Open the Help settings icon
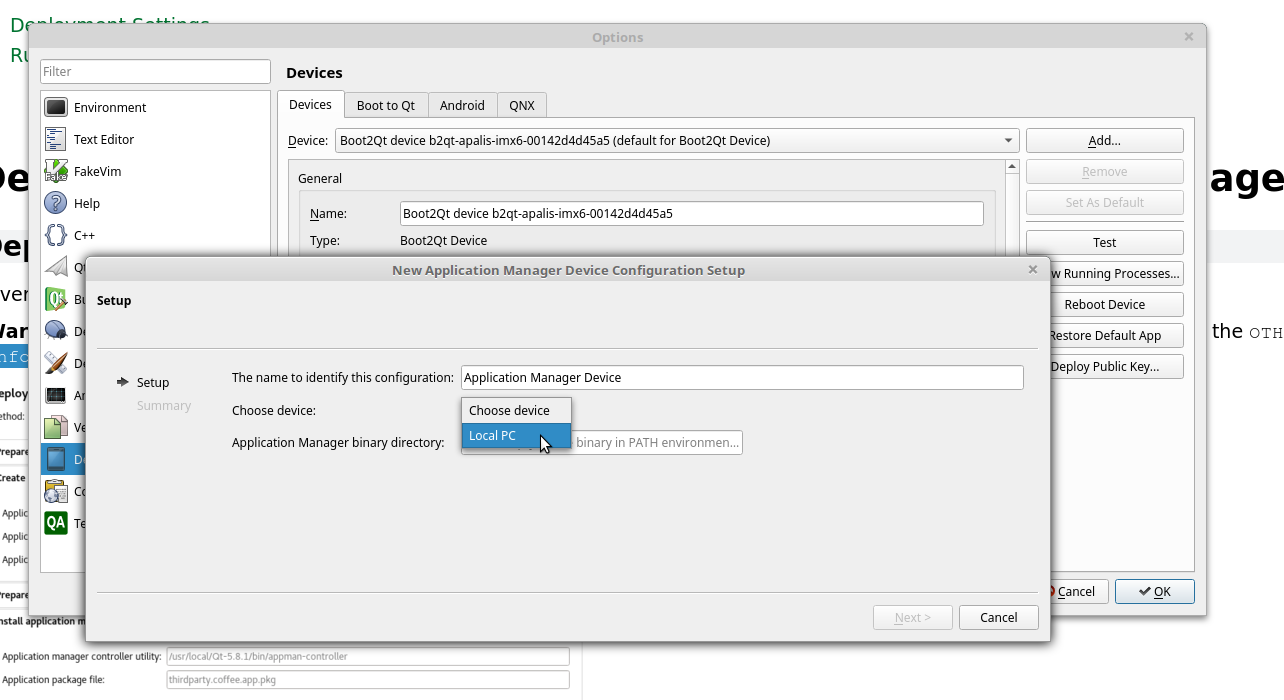 point(56,203)
